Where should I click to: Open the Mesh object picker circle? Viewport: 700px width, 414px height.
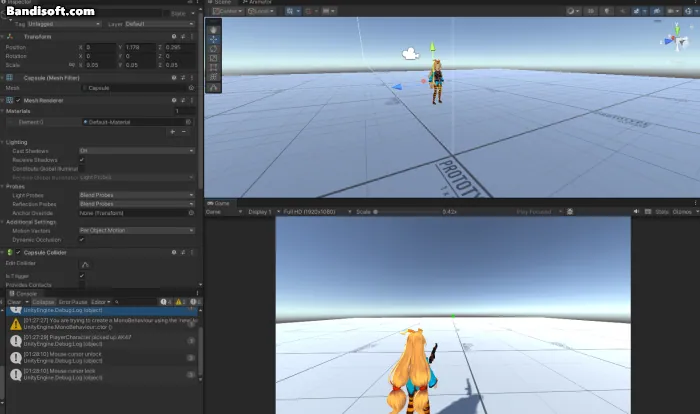191,88
